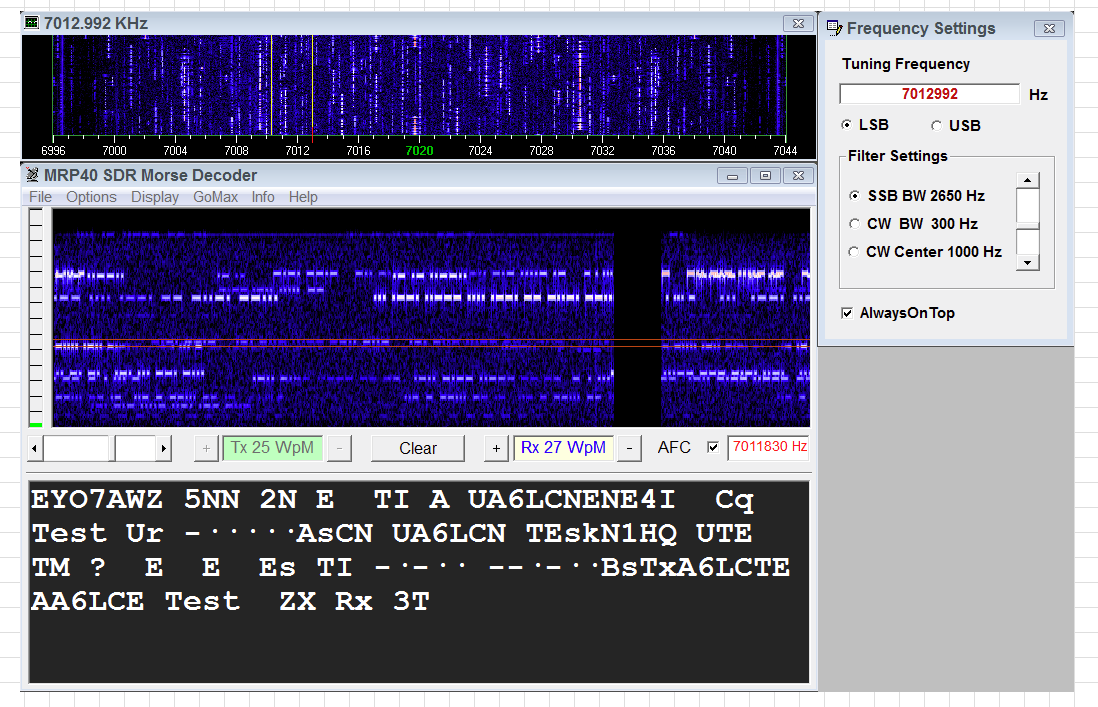Viewport: 1098px width, 707px height.
Task: Click the Tx plus button
Action: click(x=206, y=448)
